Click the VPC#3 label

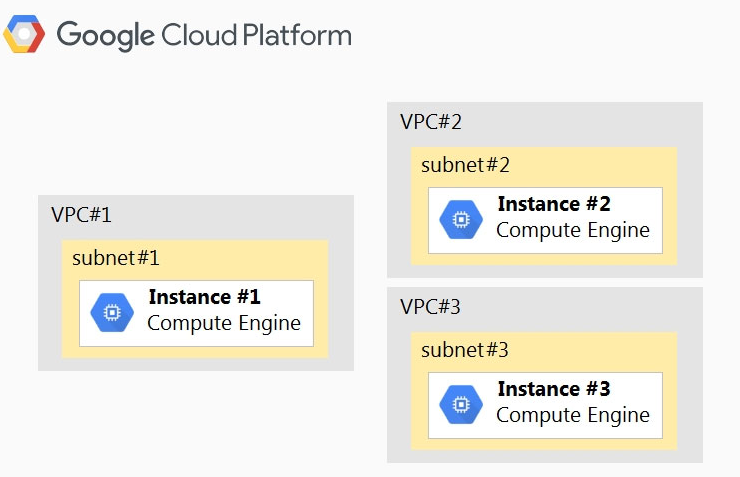[430, 307]
